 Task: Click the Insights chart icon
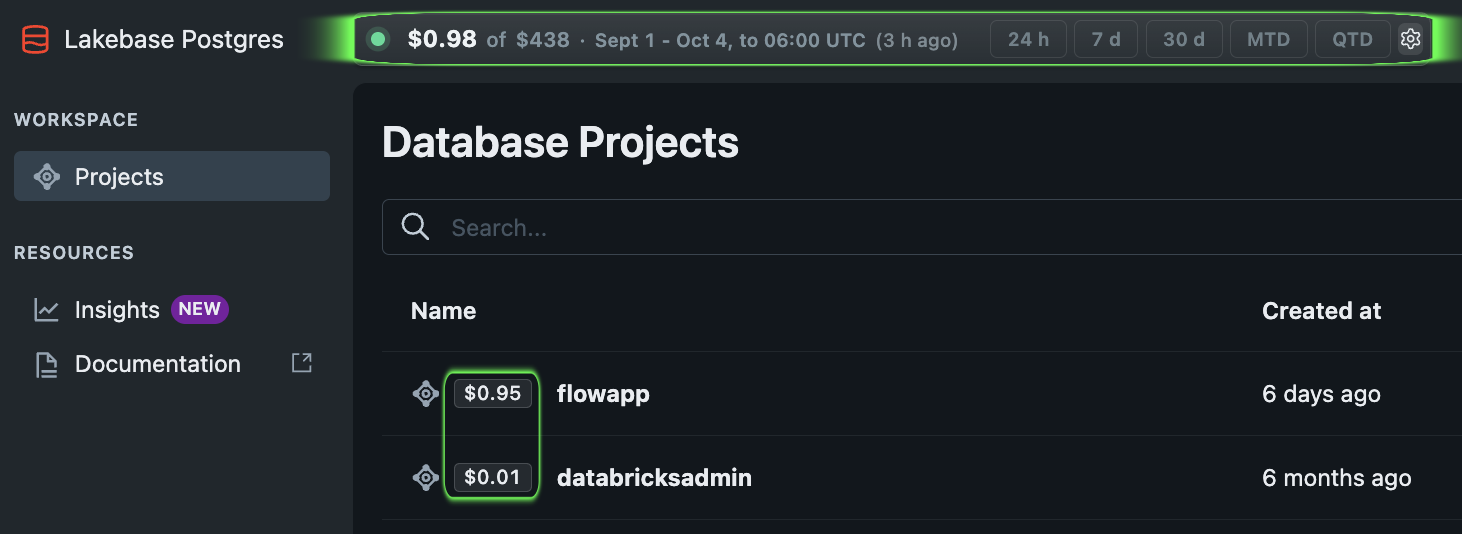click(x=47, y=310)
